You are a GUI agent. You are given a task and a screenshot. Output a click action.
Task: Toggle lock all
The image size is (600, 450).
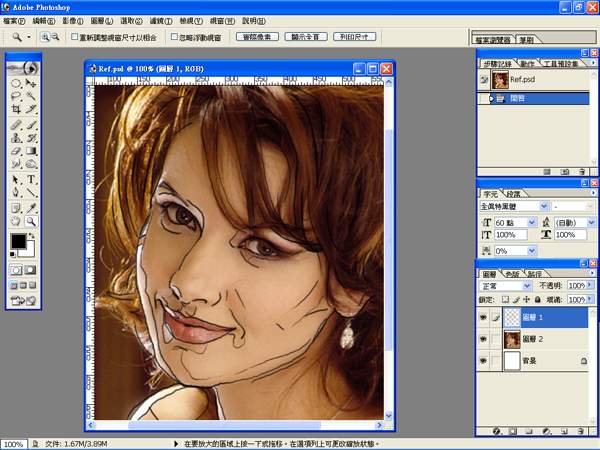[x=537, y=299]
